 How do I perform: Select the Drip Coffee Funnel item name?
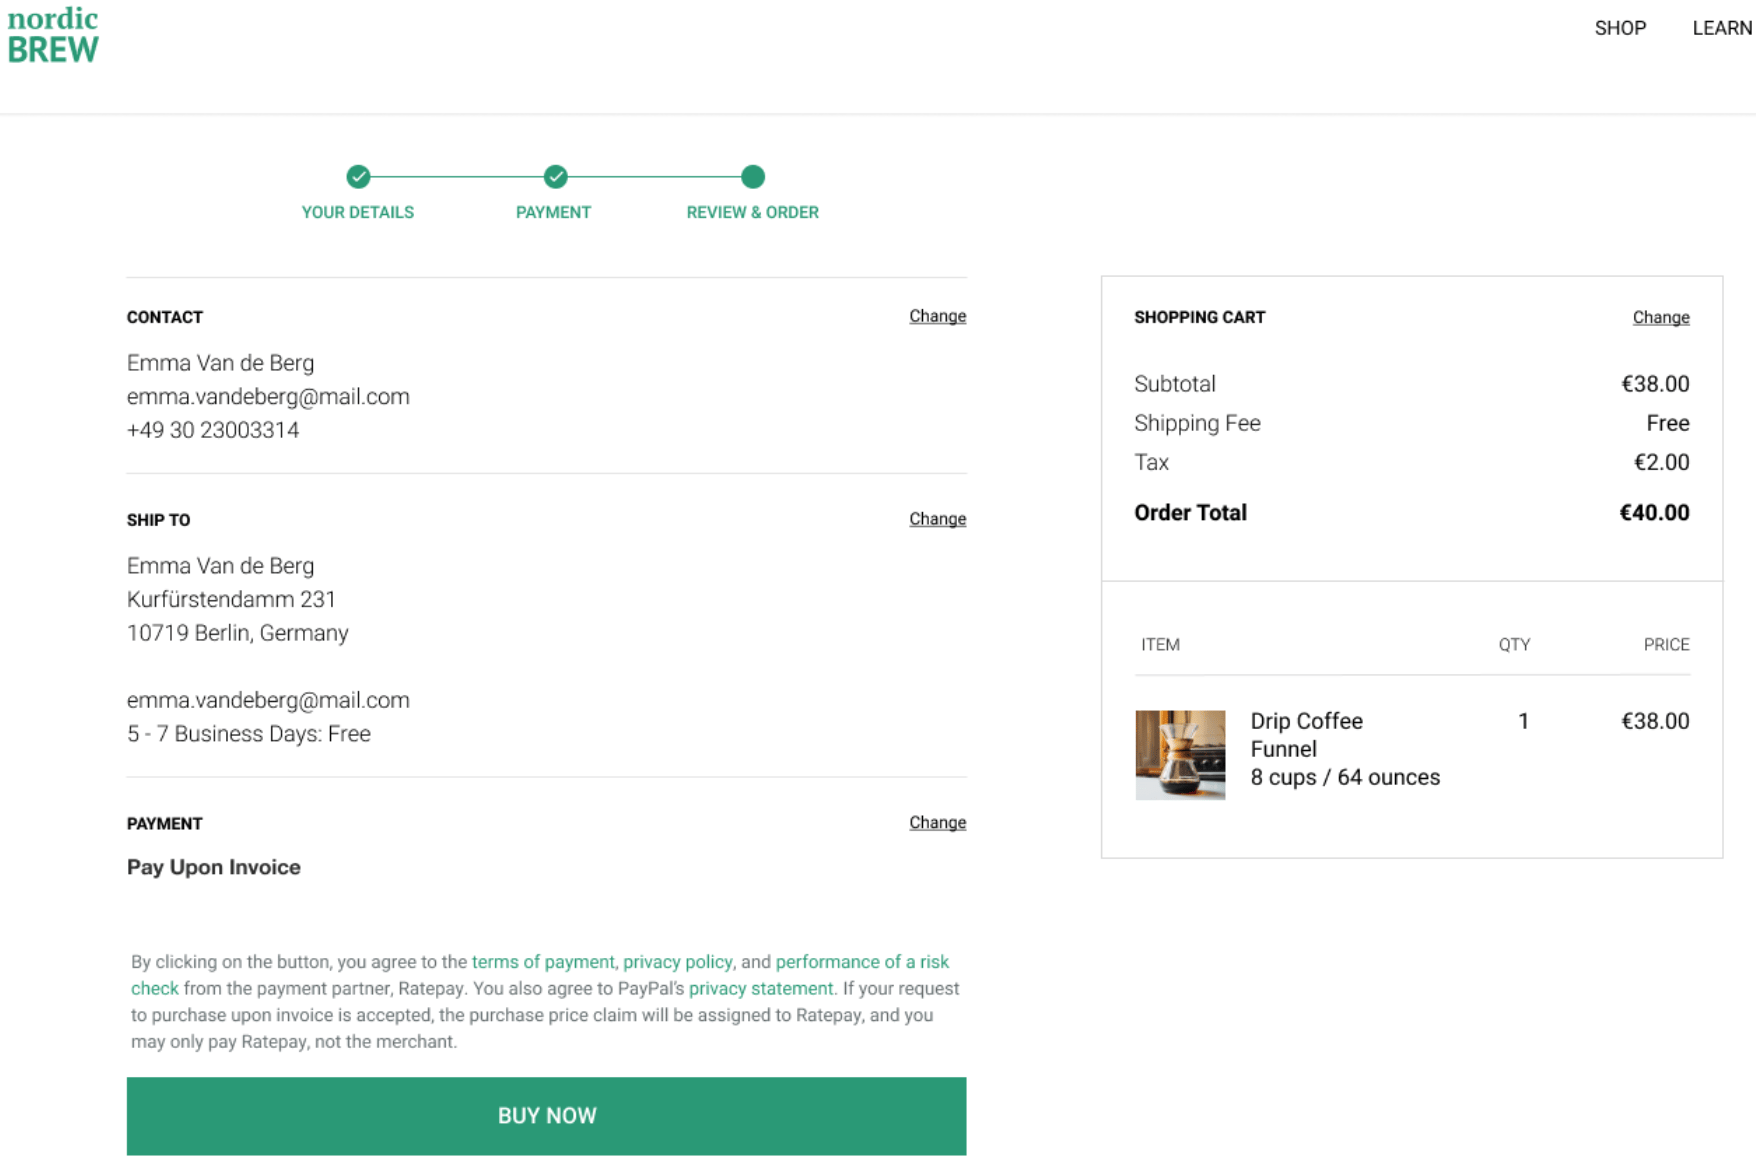tap(1306, 734)
